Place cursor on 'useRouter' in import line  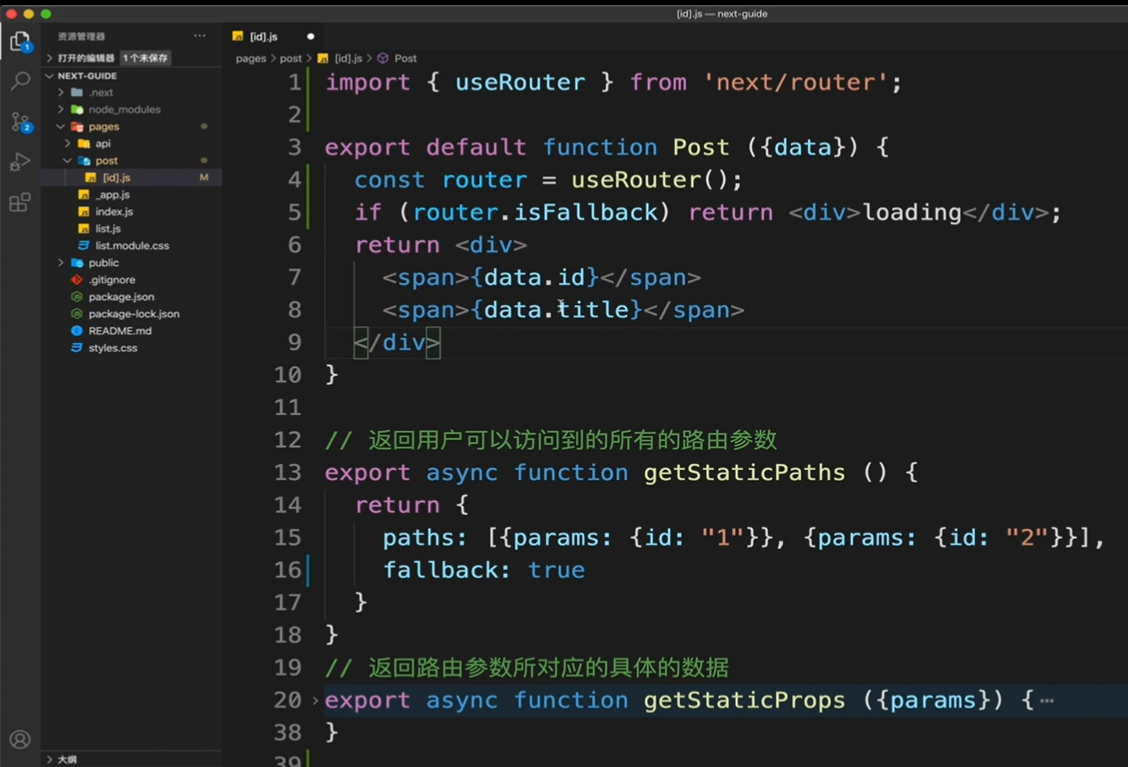pos(519,82)
